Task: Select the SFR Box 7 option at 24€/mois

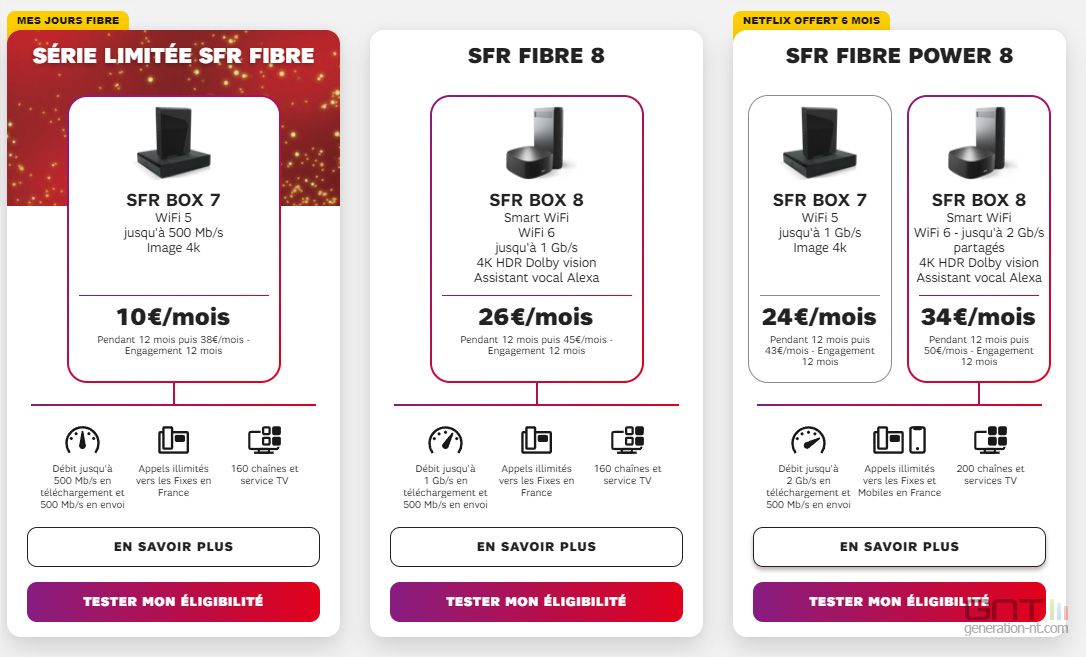Action: [x=820, y=239]
